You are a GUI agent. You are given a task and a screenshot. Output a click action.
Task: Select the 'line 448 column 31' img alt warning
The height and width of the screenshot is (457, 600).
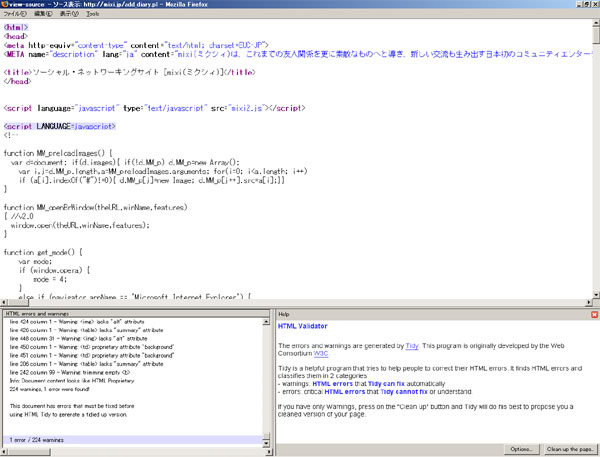pyautogui.click(x=132, y=339)
